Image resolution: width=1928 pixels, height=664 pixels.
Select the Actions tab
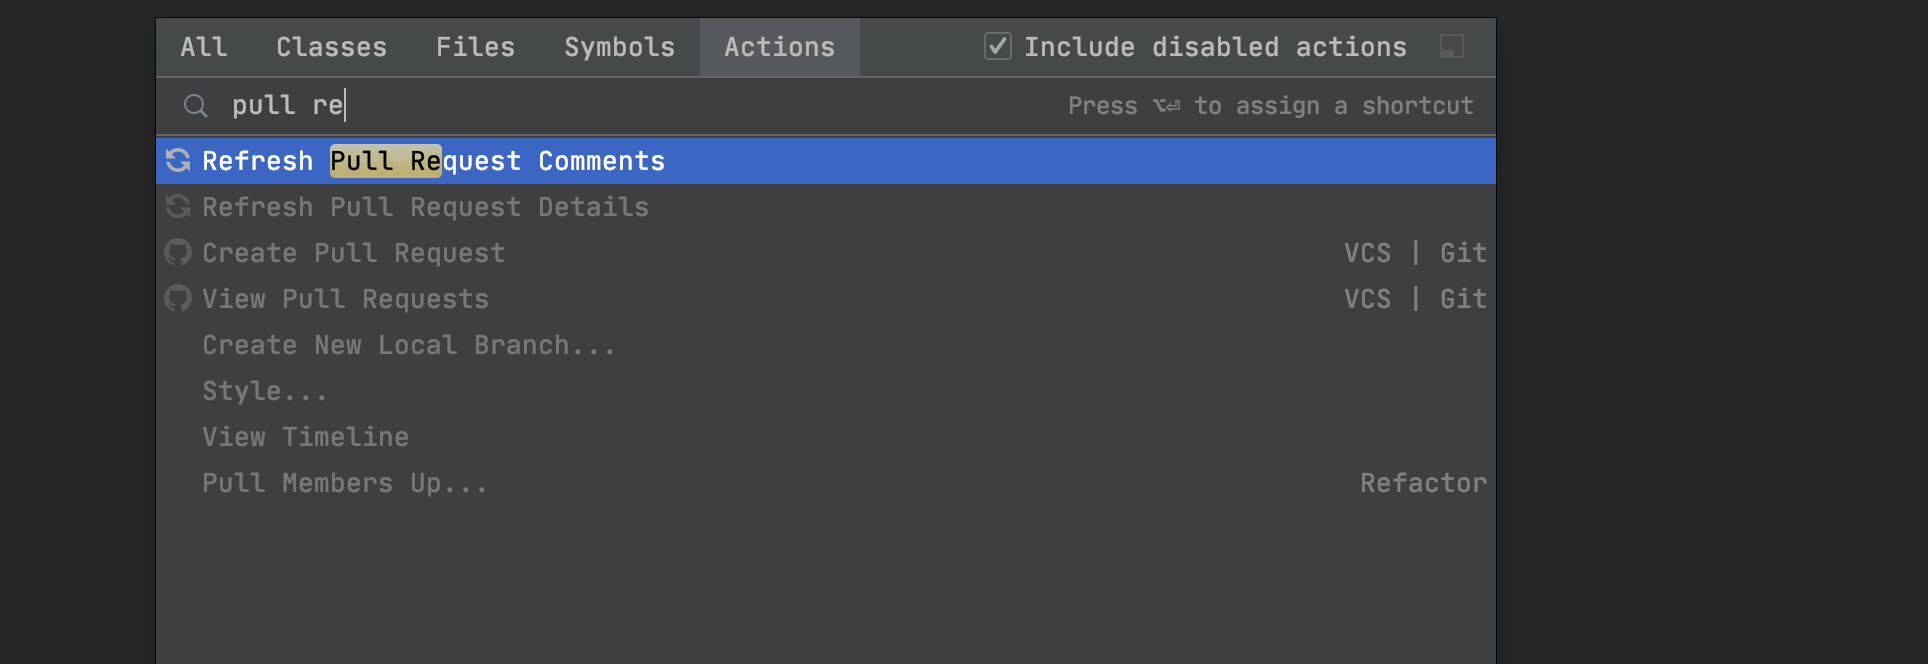780,47
